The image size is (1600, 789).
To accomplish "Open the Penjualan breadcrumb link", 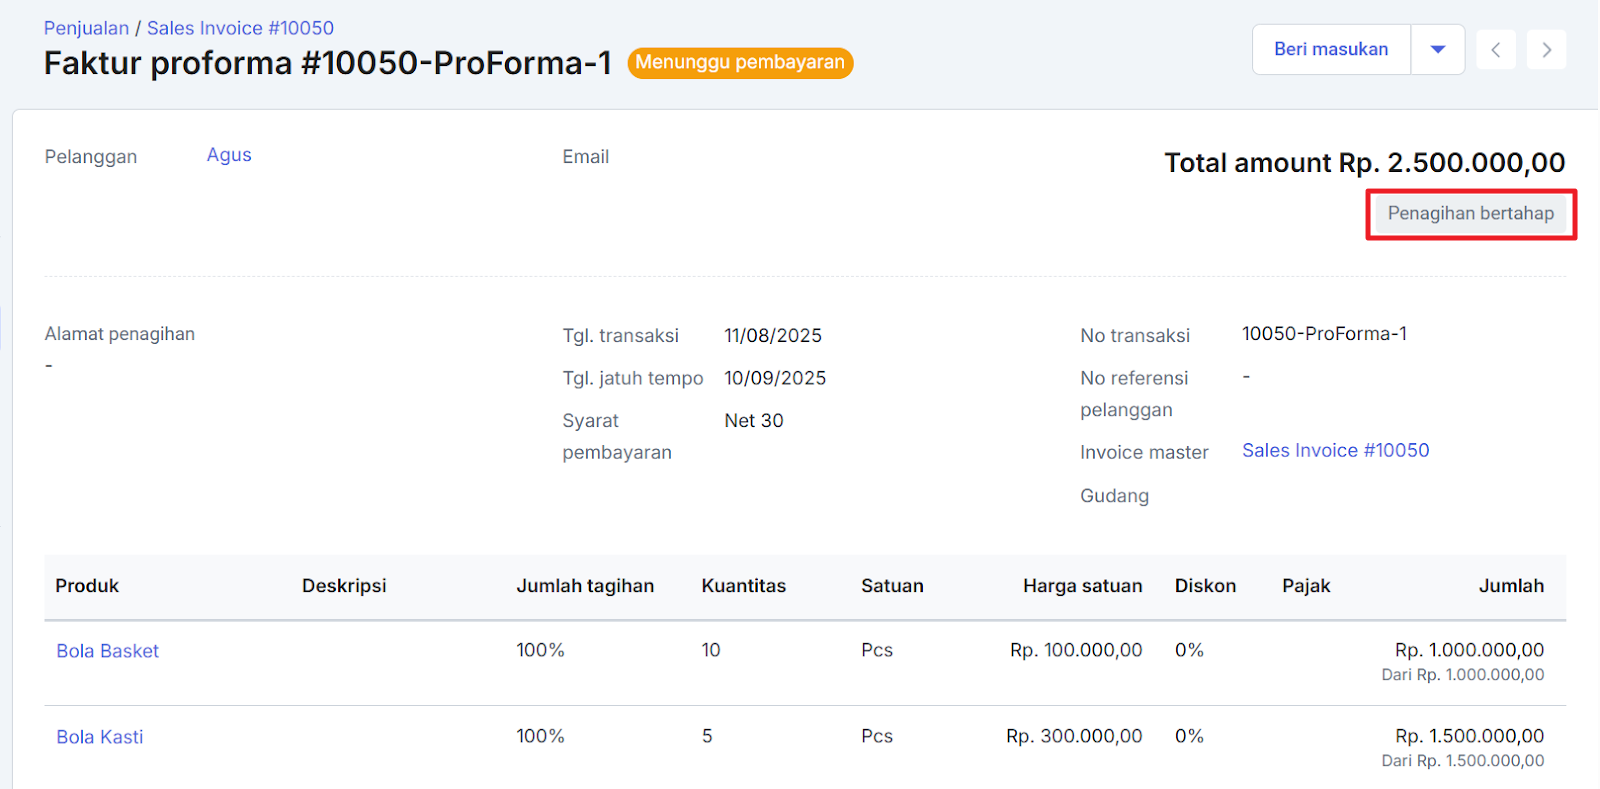I will 86,28.
